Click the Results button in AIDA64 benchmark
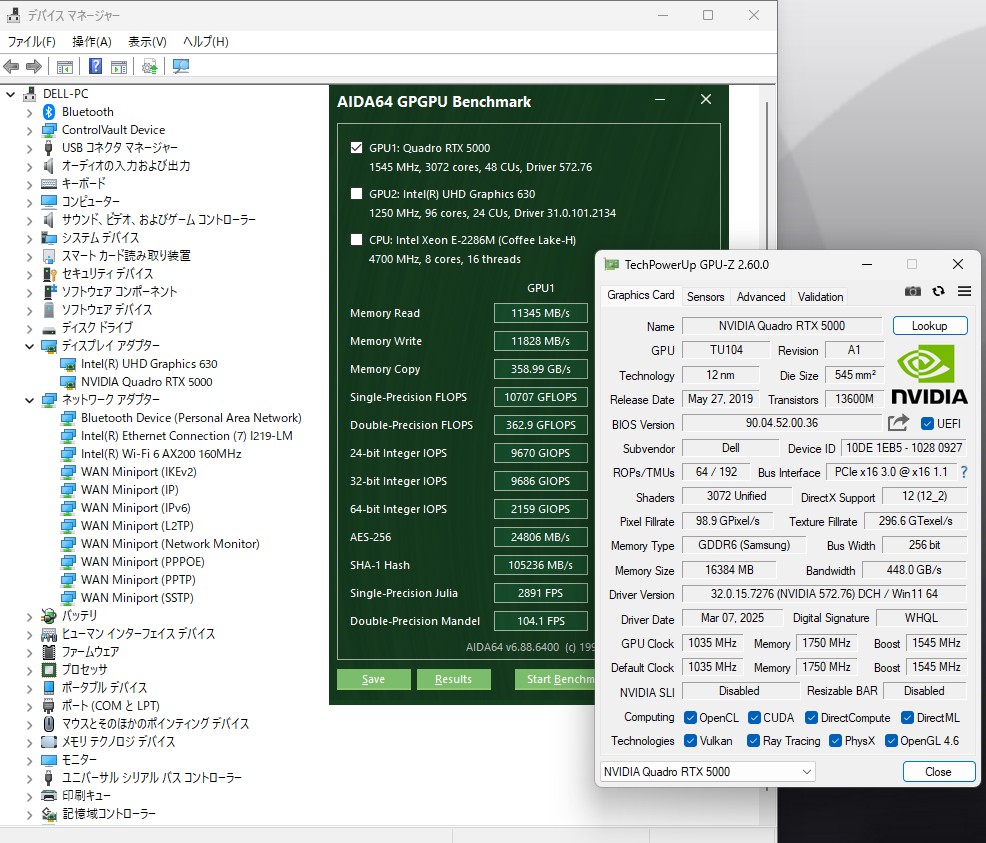 click(x=453, y=679)
